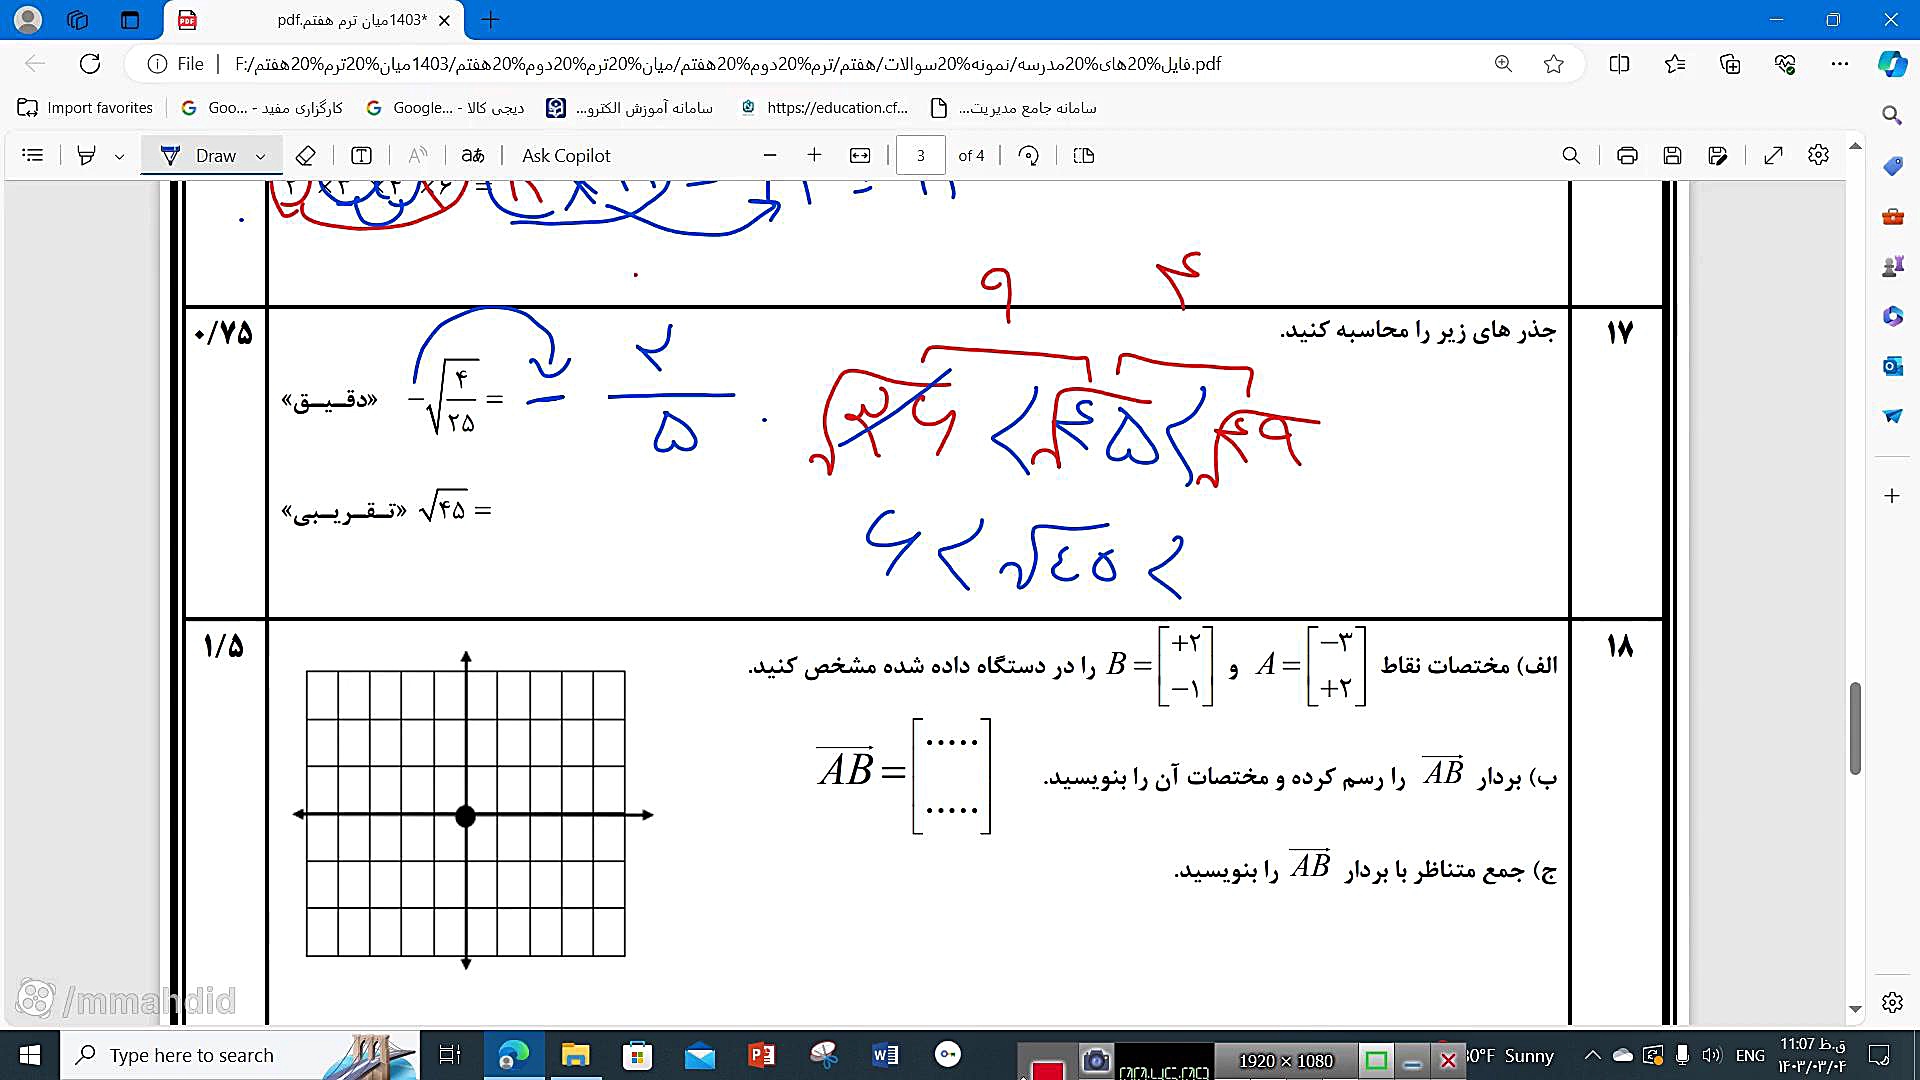Click the site information icon beside File
Screen dimensions: 1920x1080
pos(157,64)
